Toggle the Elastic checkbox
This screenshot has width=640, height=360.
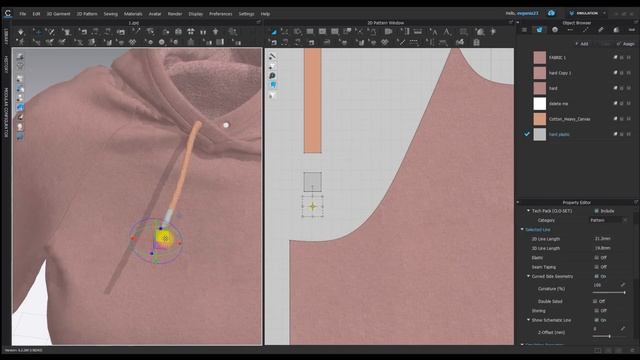pos(596,258)
